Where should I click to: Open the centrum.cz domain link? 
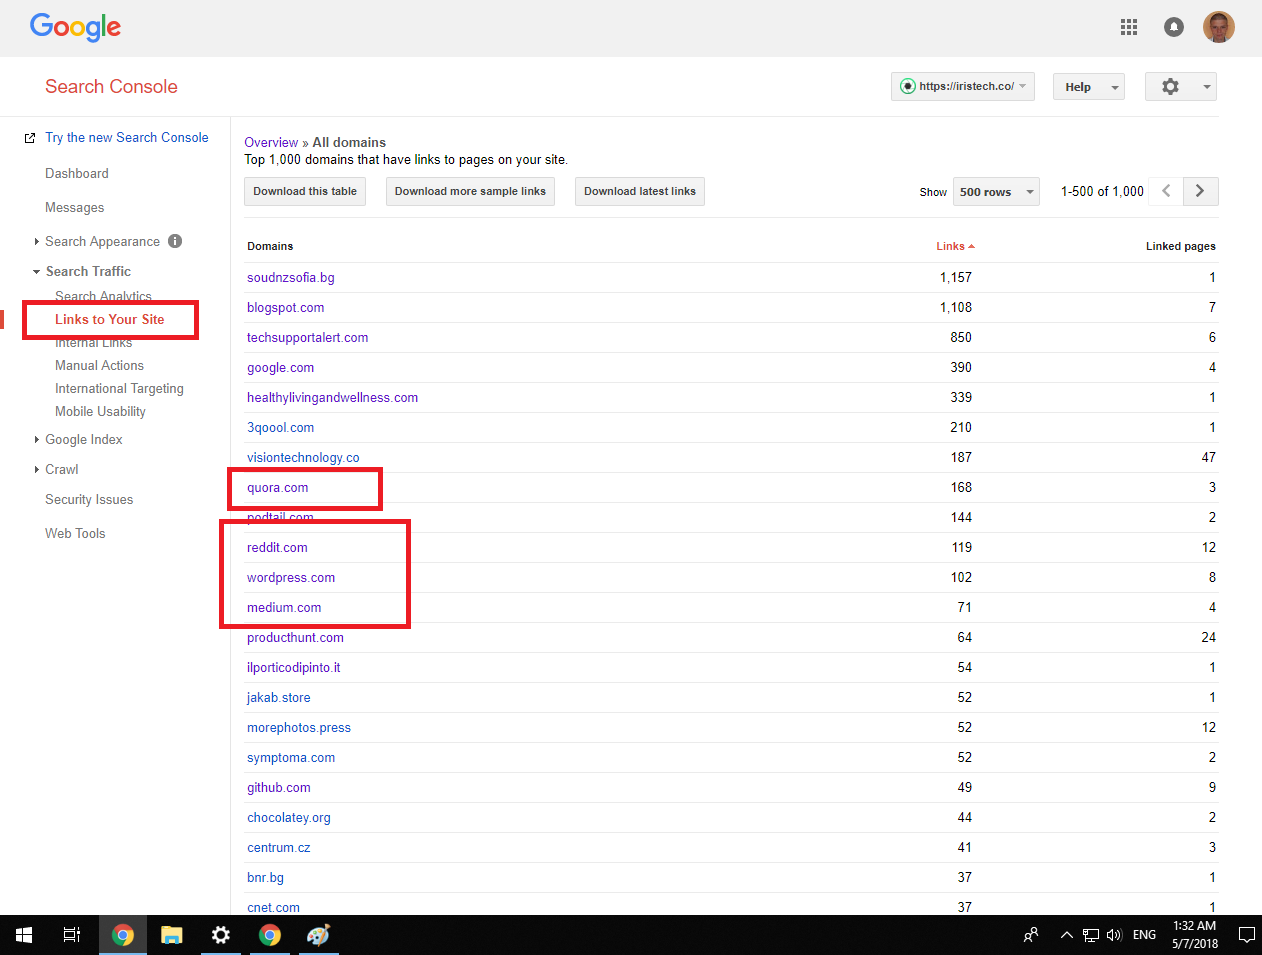click(x=279, y=847)
